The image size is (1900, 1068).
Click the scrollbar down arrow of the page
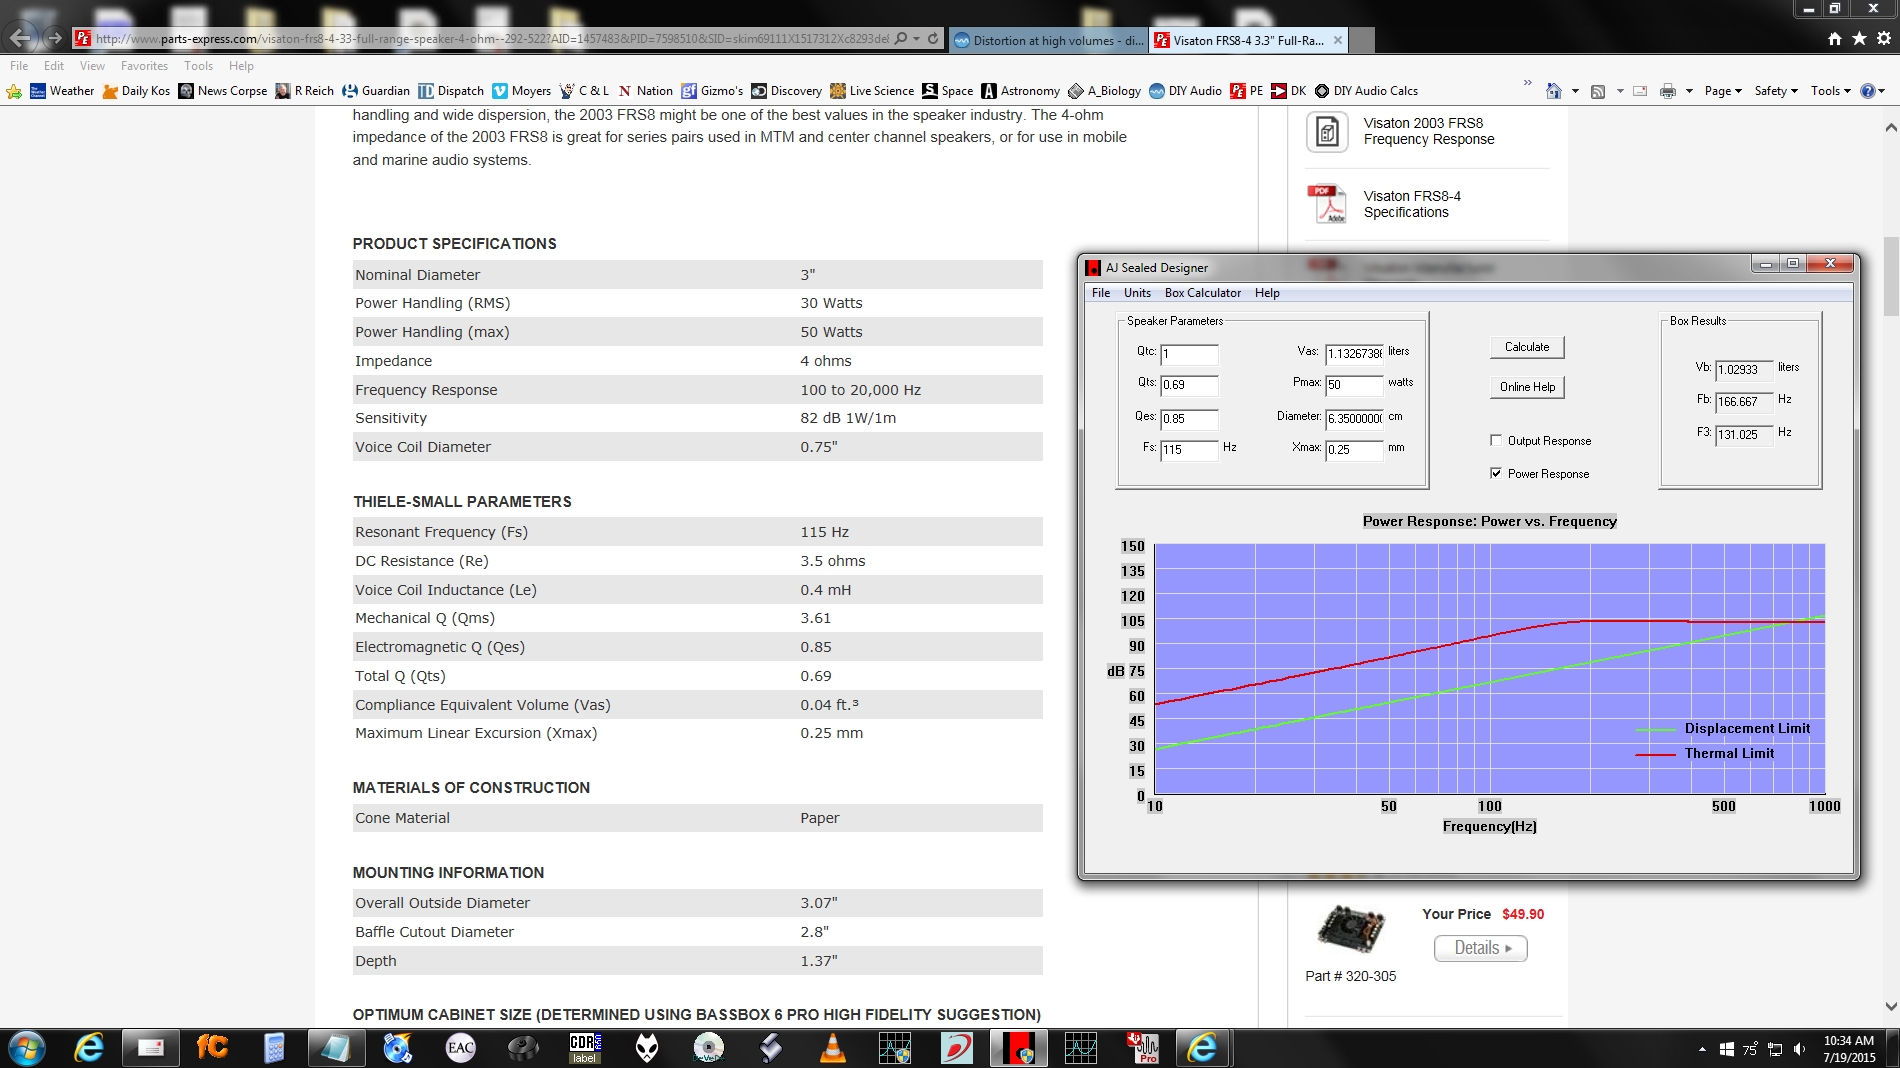pos(1890,1007)
